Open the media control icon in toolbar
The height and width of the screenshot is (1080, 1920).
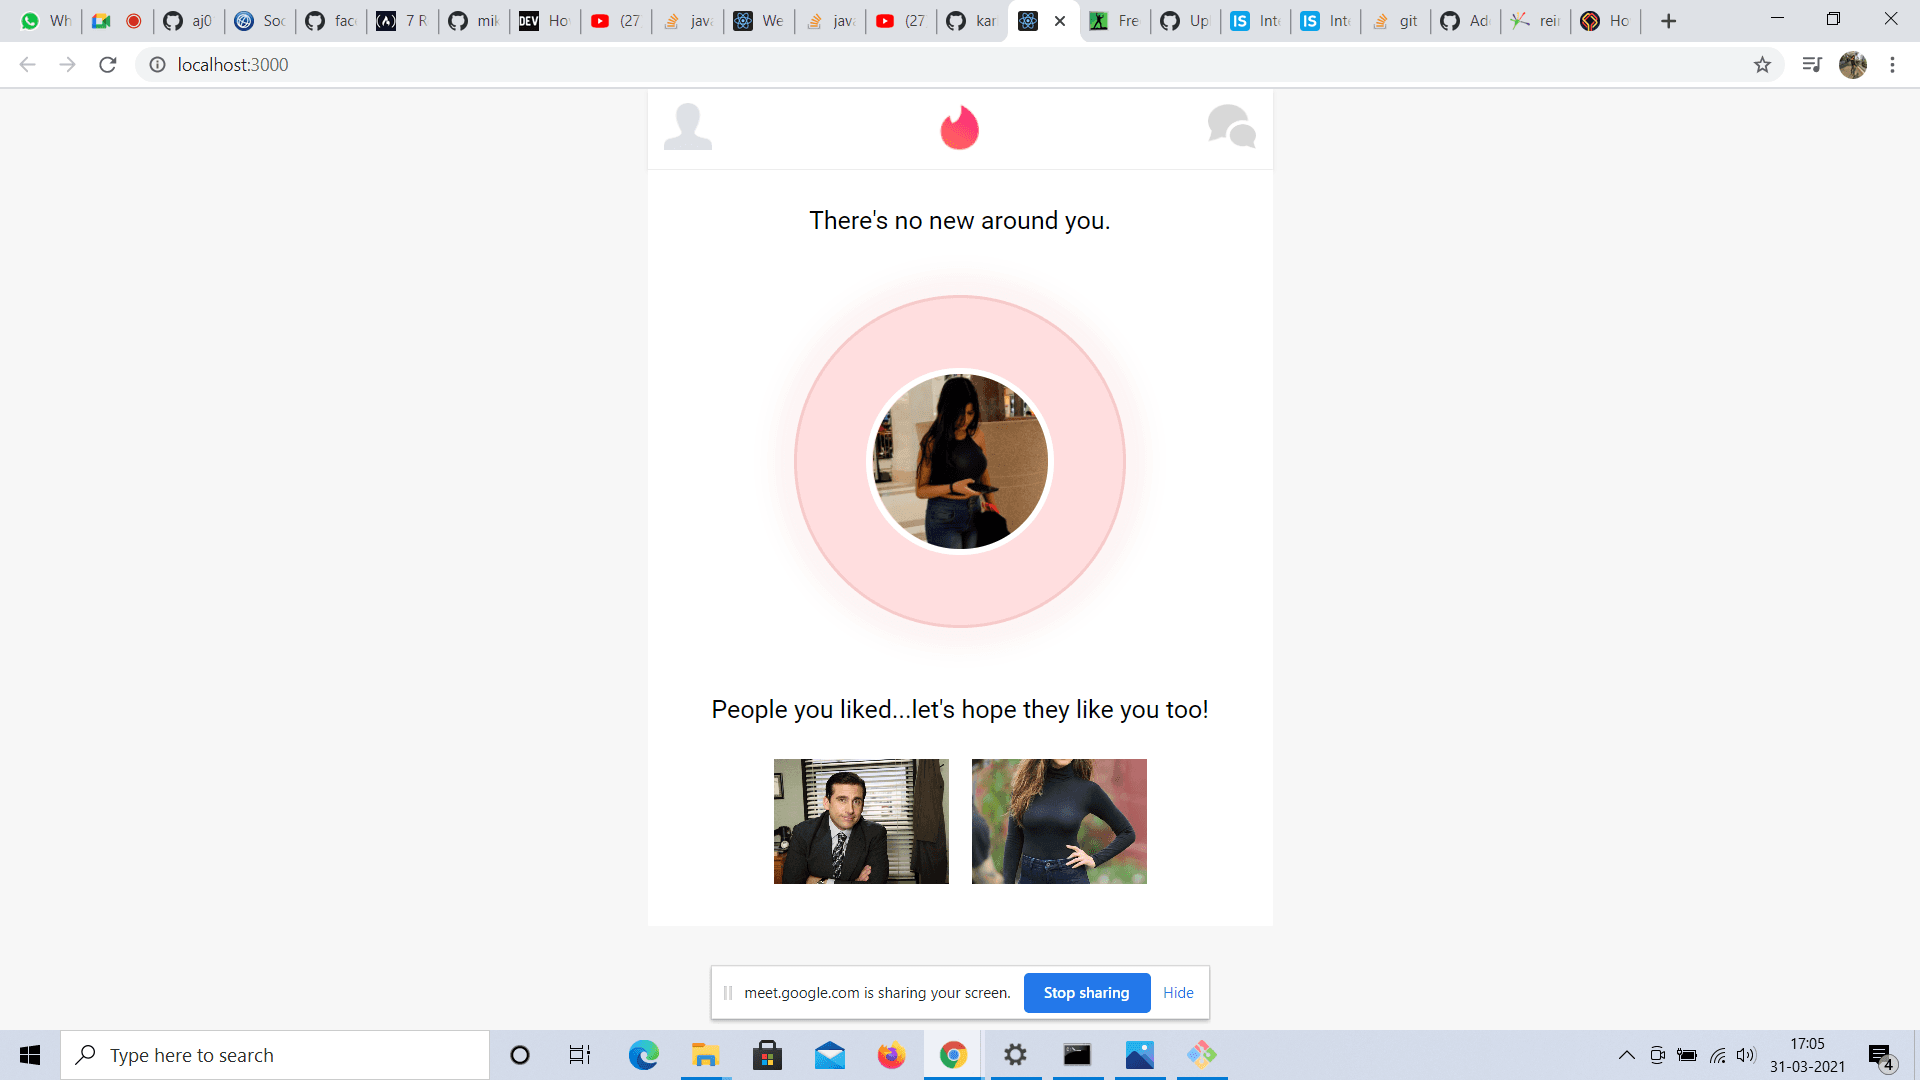(1811, 65)
